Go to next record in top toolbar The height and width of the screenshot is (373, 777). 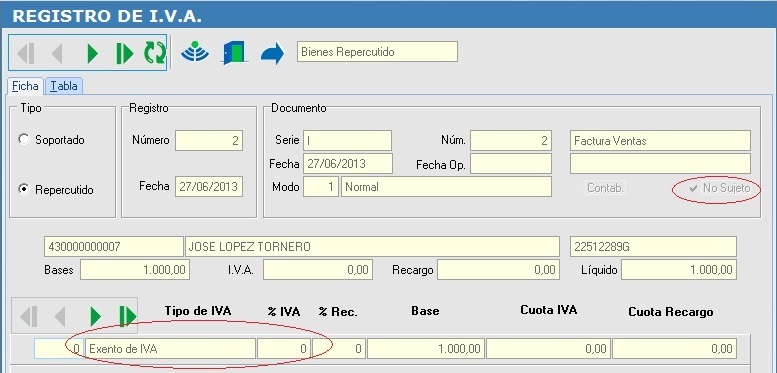click(x=92, y=53)
